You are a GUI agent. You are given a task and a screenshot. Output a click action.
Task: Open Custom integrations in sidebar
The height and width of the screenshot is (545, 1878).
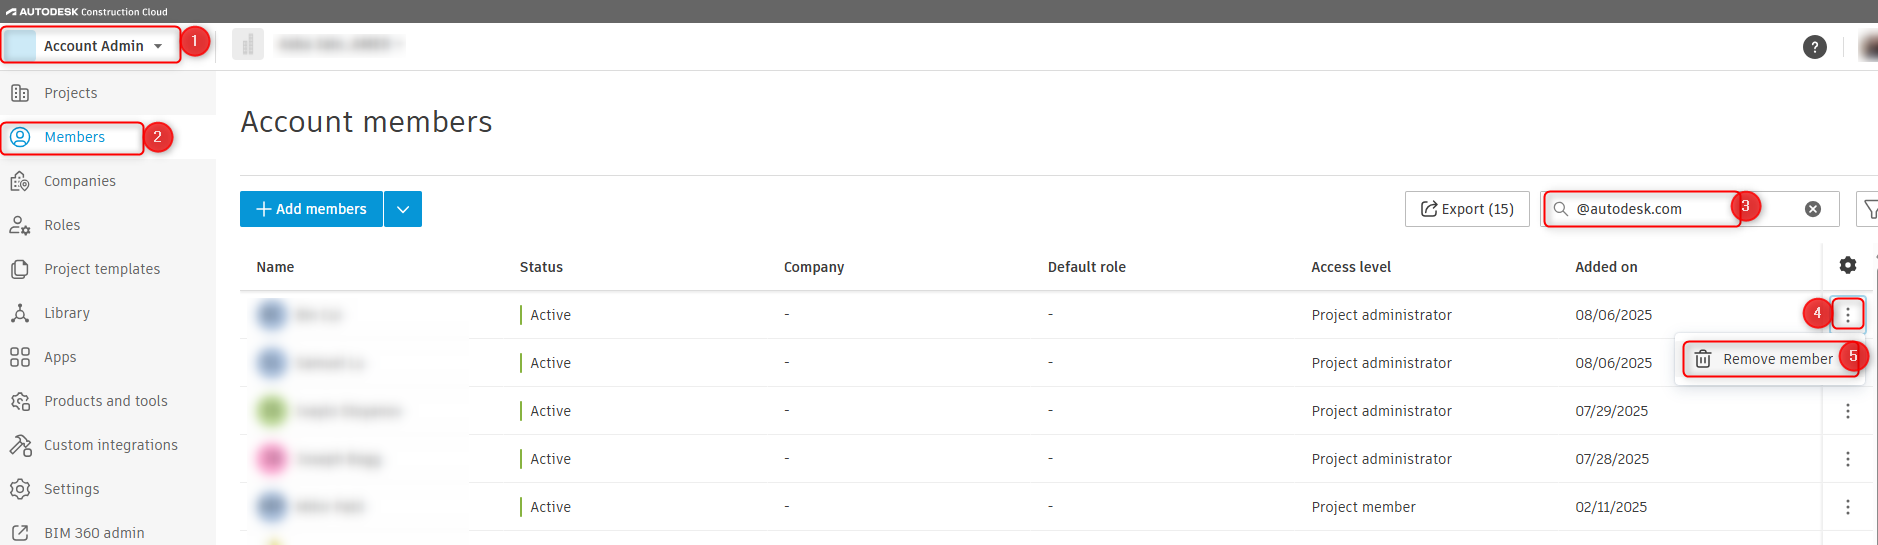click(x=111, y=445)
